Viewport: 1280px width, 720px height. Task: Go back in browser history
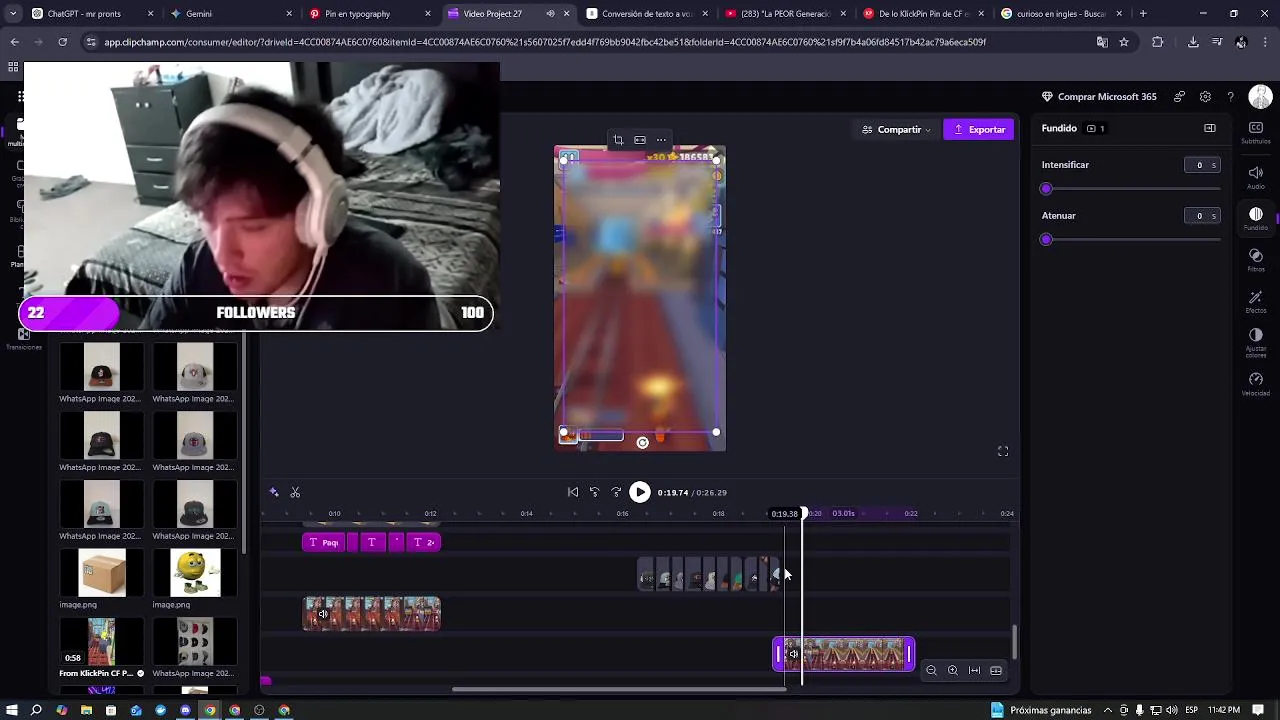tap(14, 42)
